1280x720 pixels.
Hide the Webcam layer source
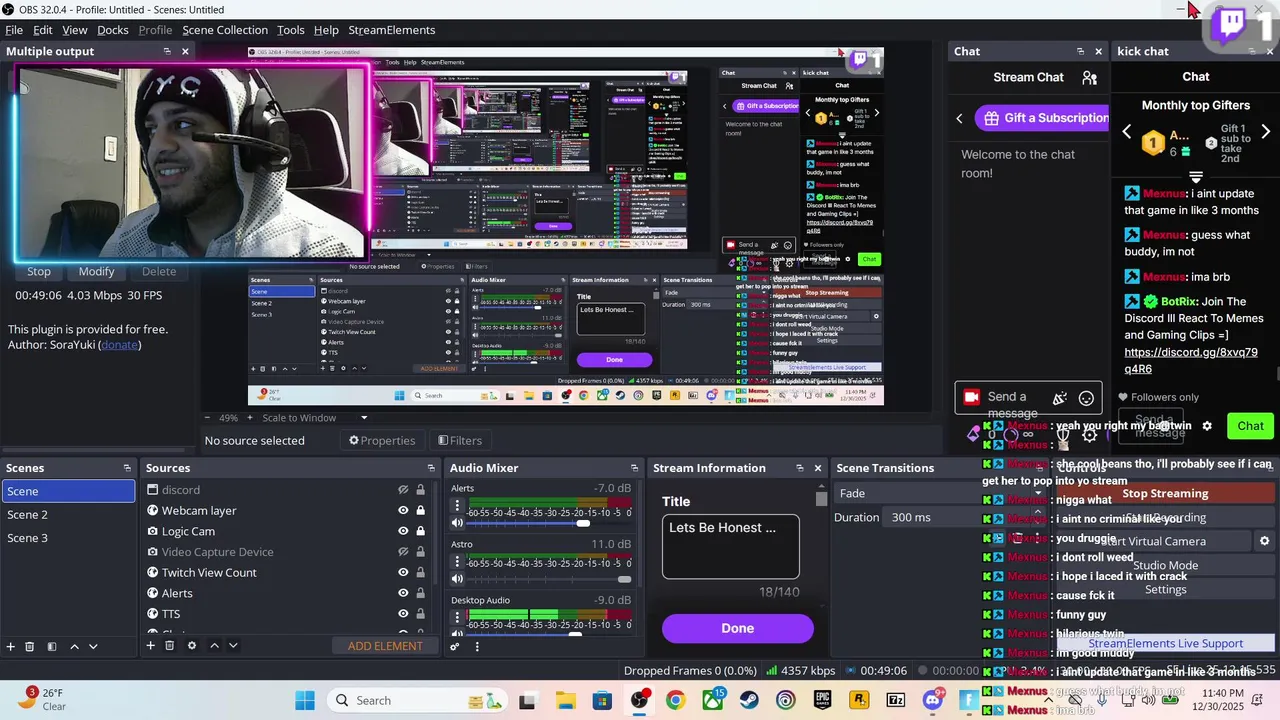pyautogui.click(x=403, y=510)
